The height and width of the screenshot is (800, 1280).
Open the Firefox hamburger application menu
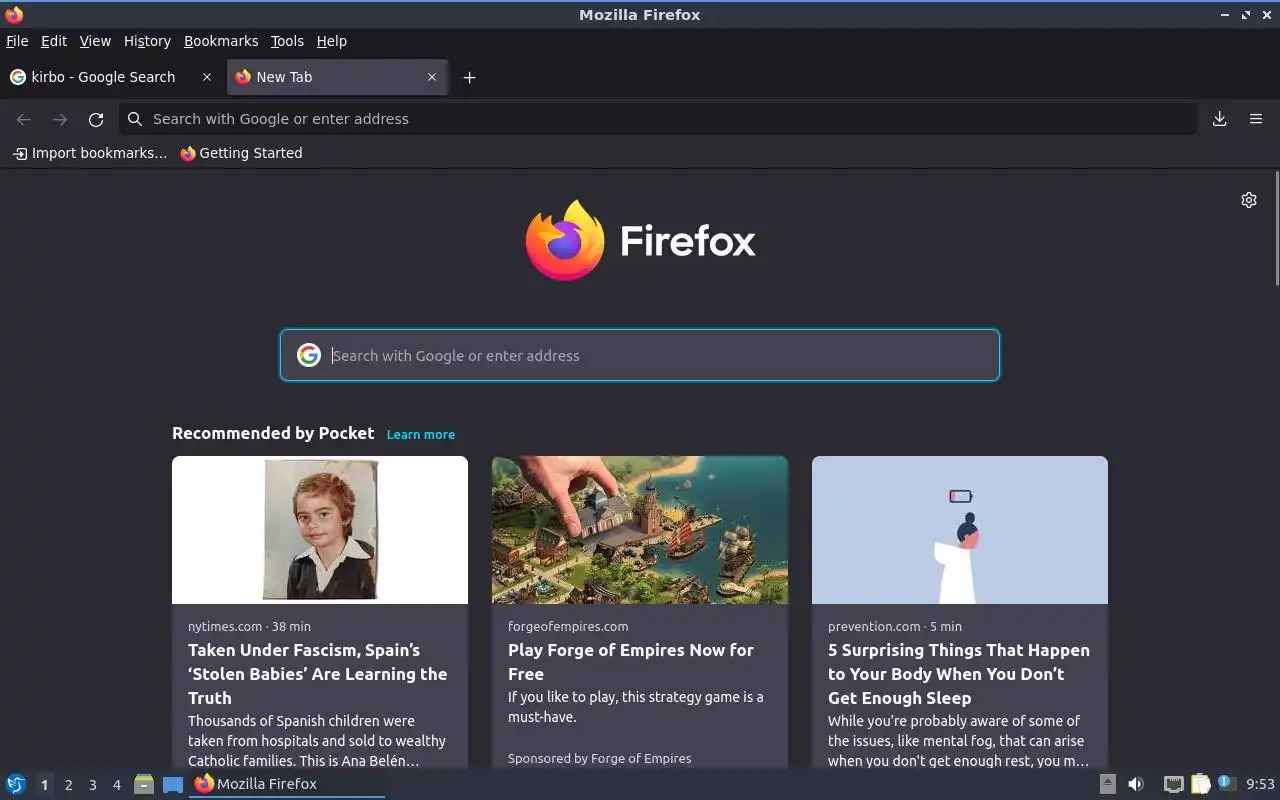[x=1256, y=119]
